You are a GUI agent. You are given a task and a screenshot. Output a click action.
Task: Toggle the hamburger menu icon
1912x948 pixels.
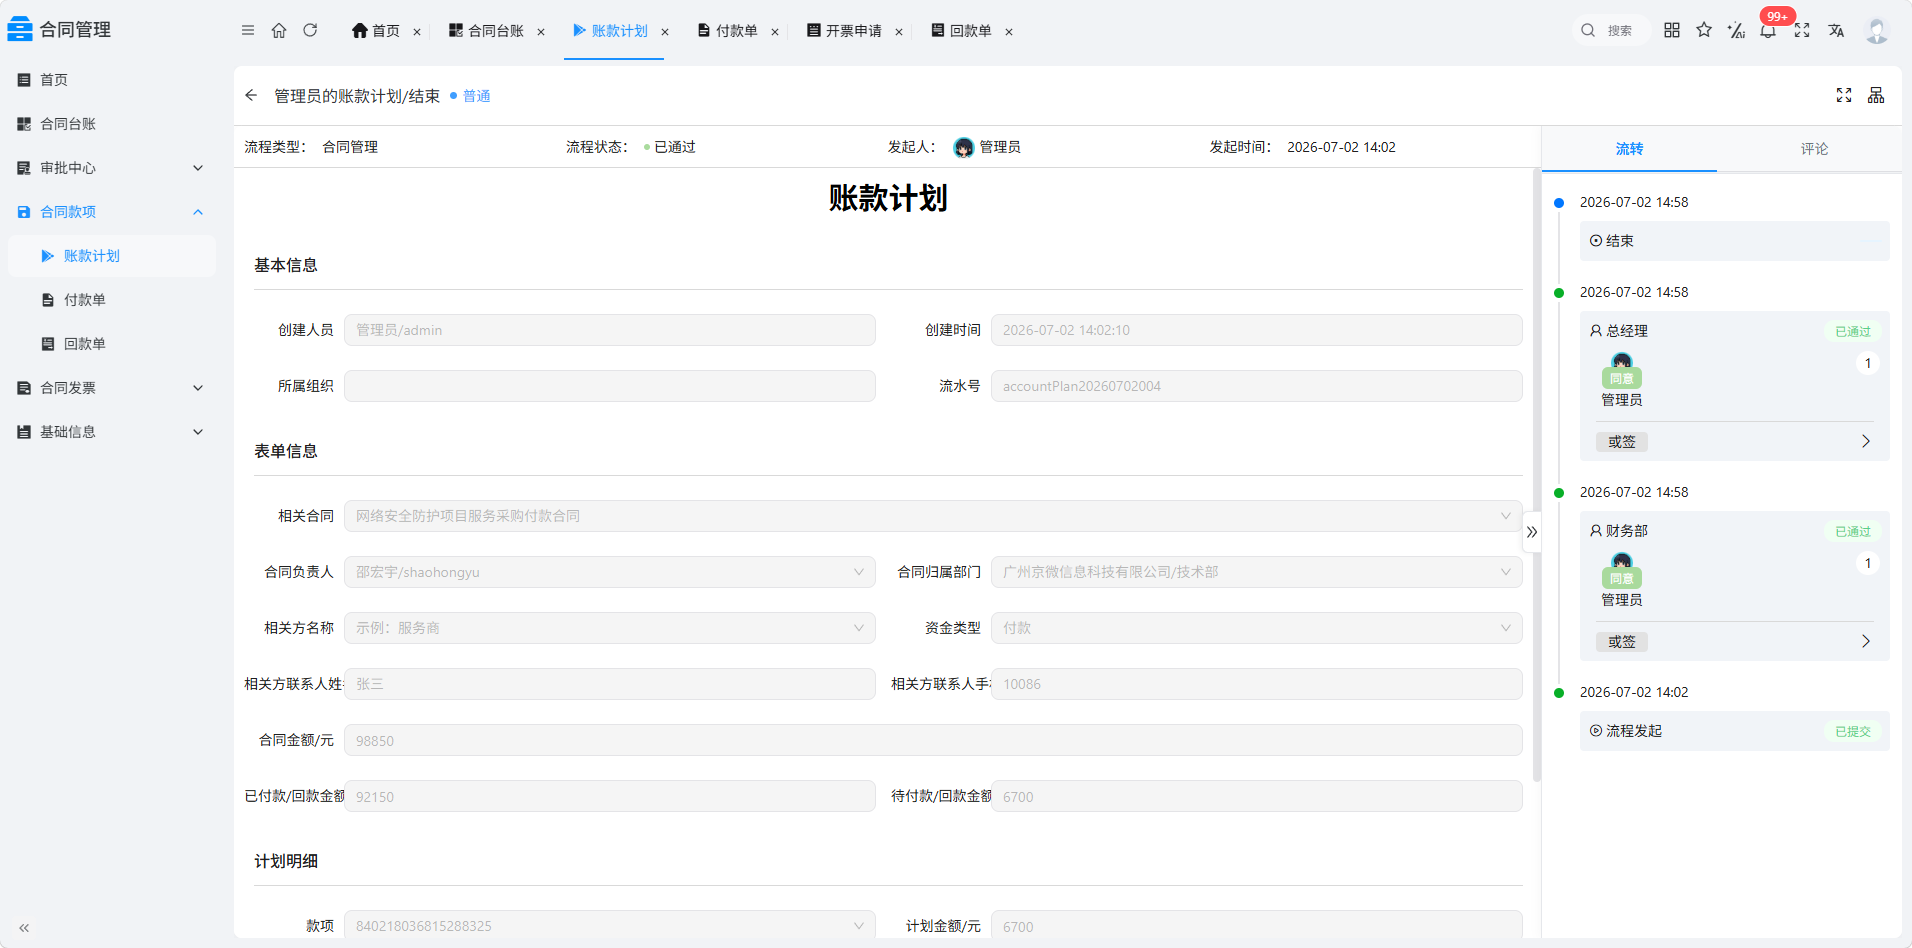coord(248,30)
